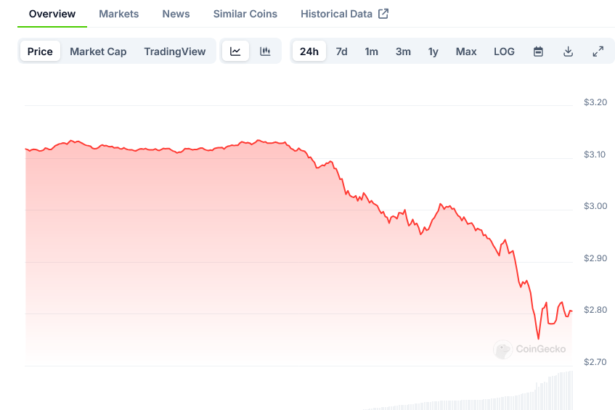This screenshot has height=410, width=615.
Task: Choose the 3m time range
Action: 402,51
